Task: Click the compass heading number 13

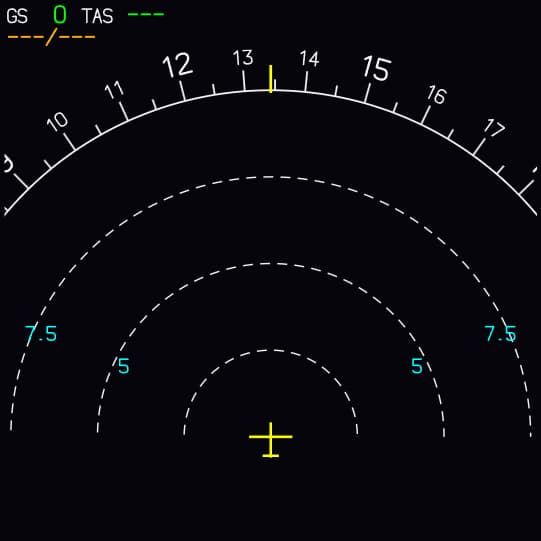Action: click(243, 58)
